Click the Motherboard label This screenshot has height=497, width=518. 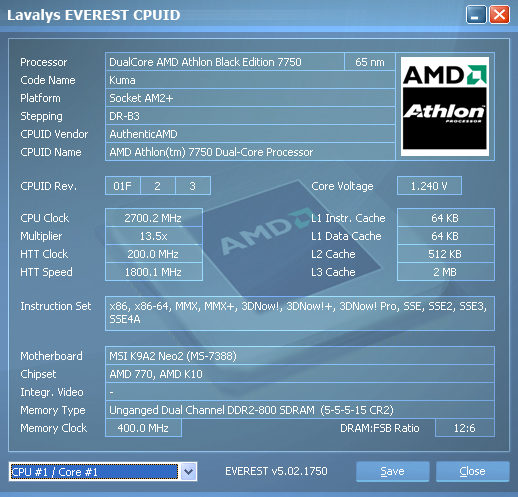[x=51, y=356]
